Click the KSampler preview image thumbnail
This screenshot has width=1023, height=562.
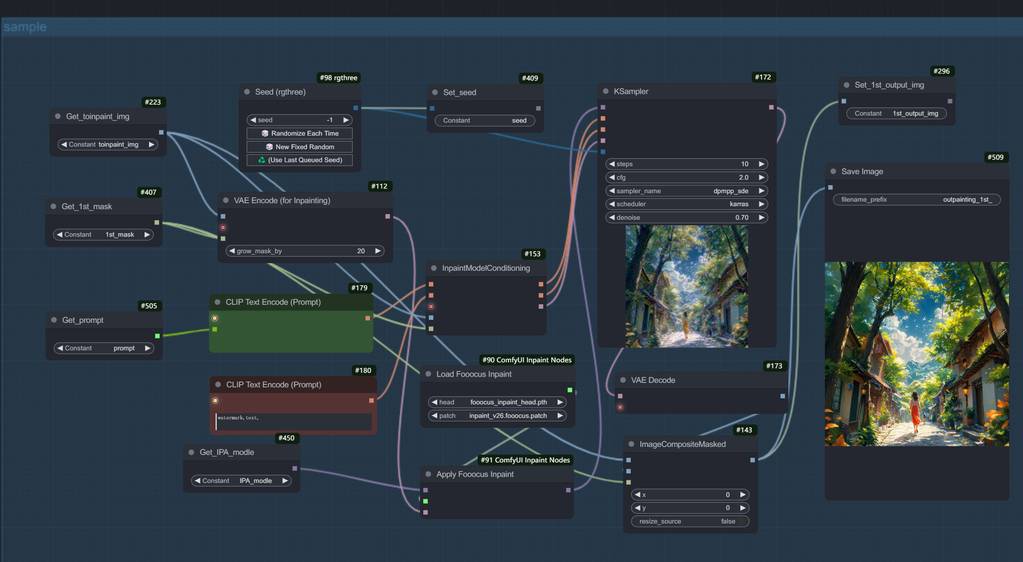coord(687,286)
